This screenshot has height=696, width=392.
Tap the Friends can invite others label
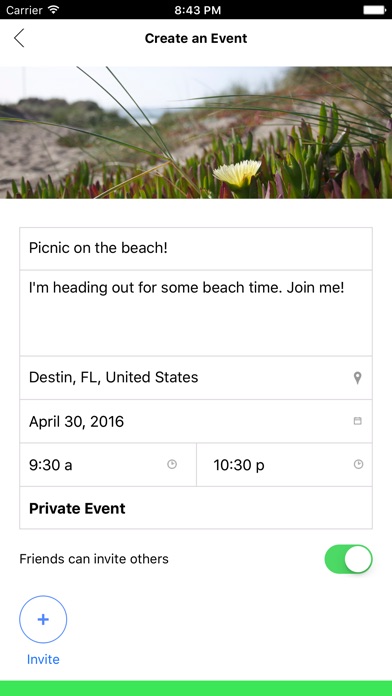pos(94,559)
